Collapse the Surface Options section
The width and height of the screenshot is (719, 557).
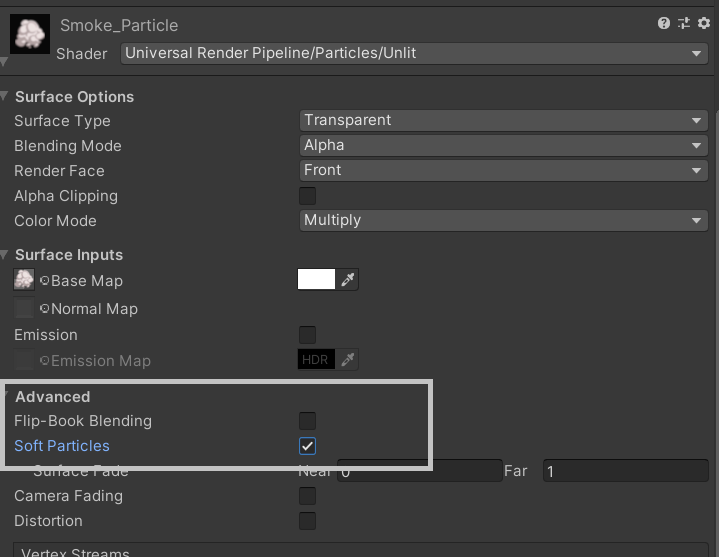point(6,96)
